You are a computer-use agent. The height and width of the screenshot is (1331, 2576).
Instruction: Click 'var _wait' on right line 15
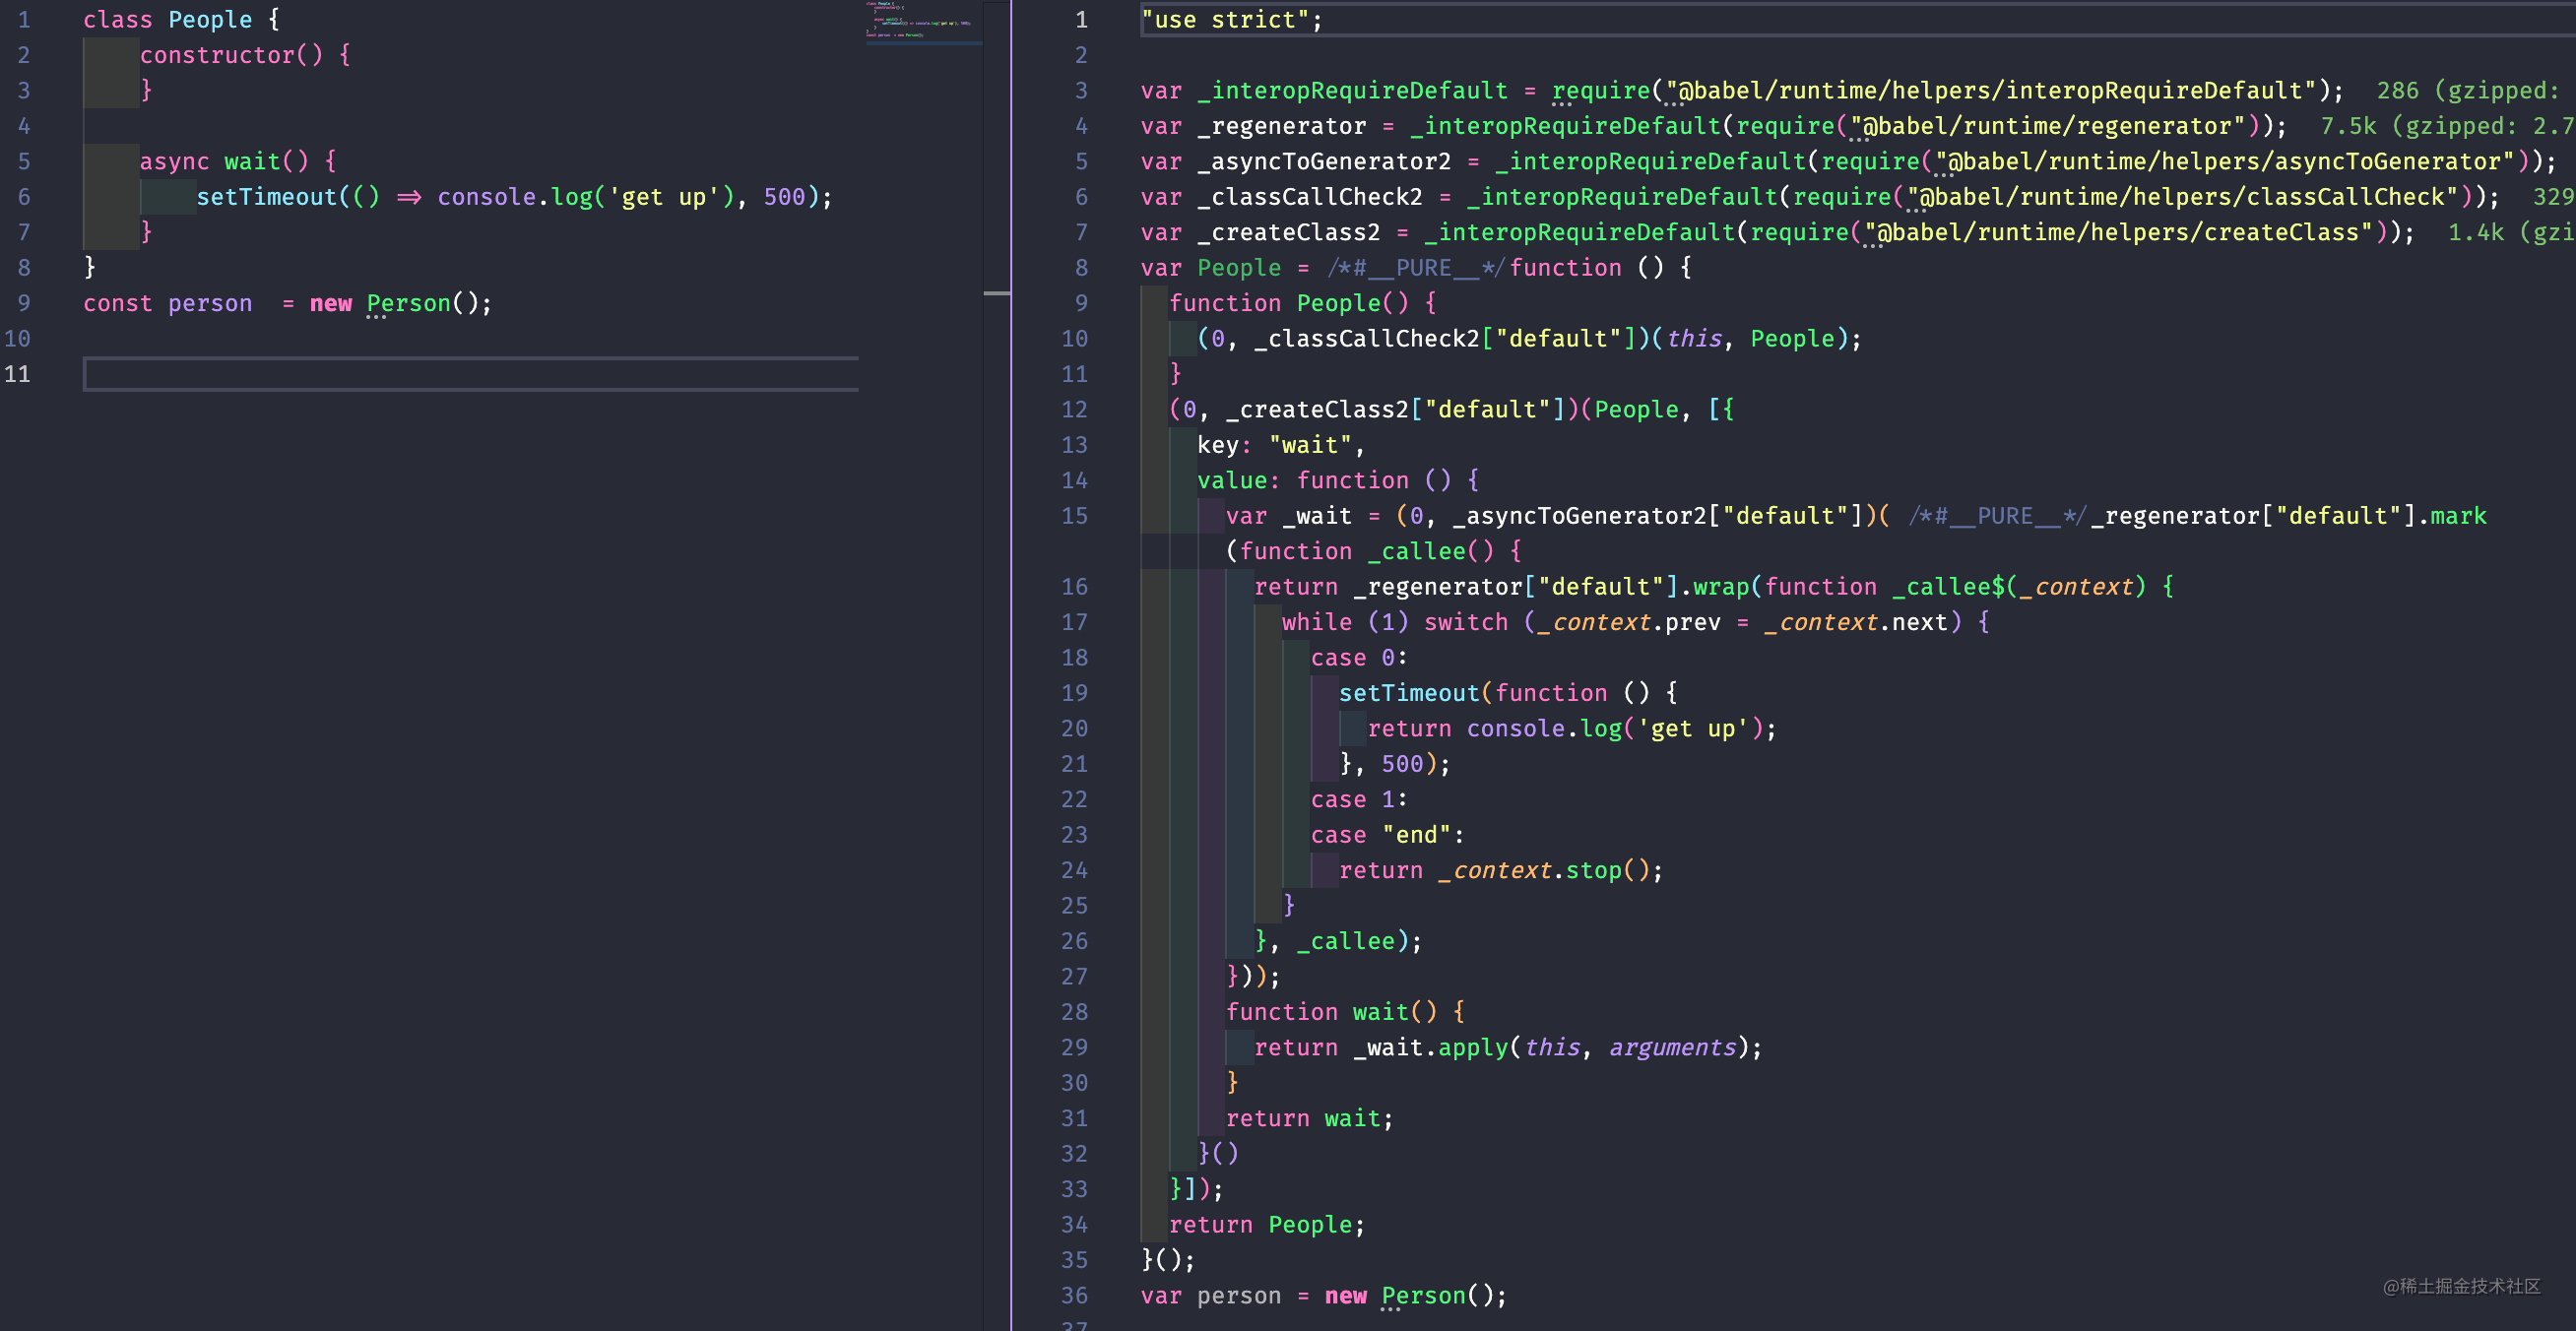point(1289,516)
